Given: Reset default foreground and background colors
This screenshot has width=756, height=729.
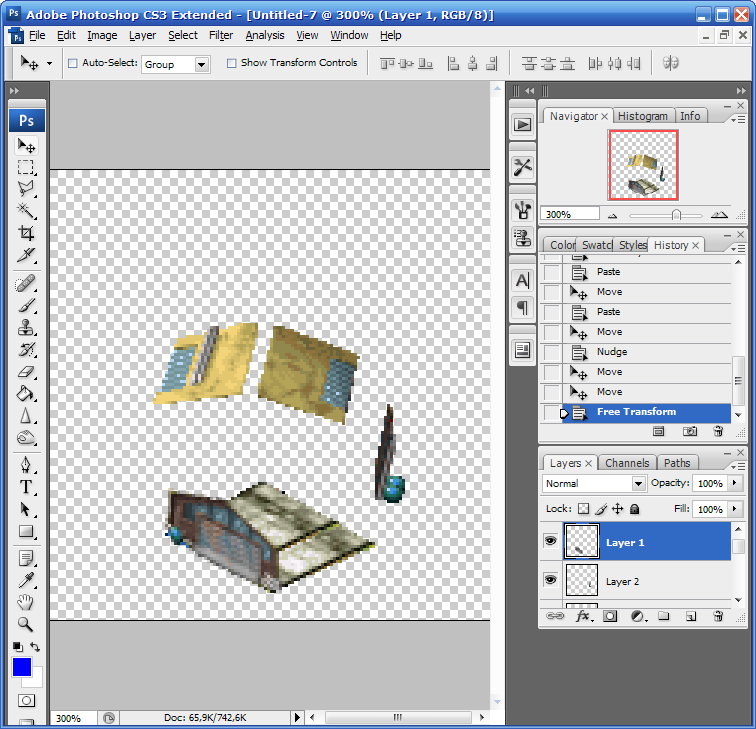Looking at the screenshot, I should point(18,647).
